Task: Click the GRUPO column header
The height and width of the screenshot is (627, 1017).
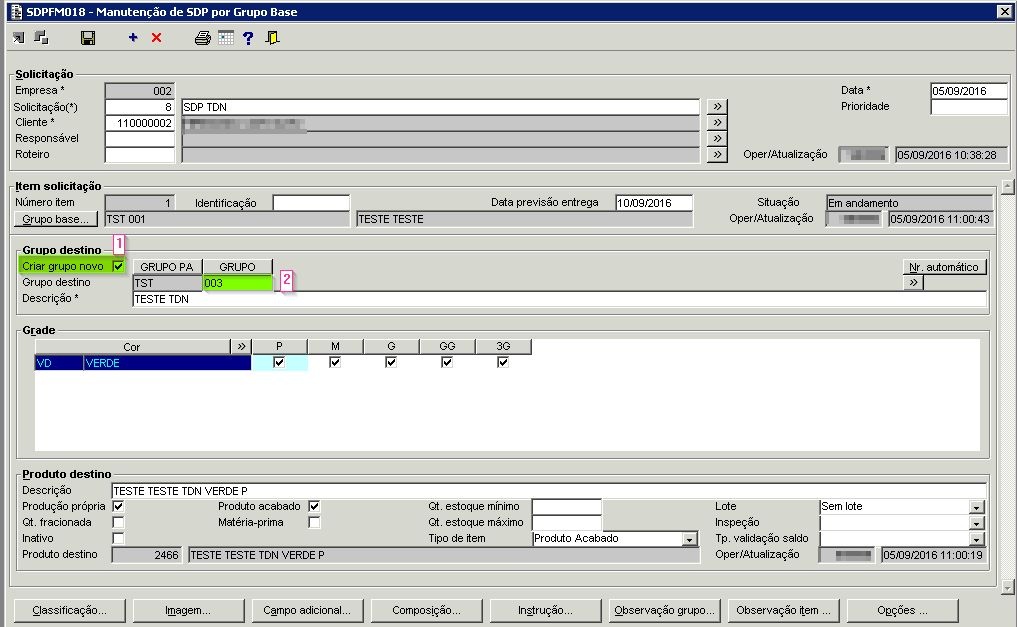Action: point(237,266)
